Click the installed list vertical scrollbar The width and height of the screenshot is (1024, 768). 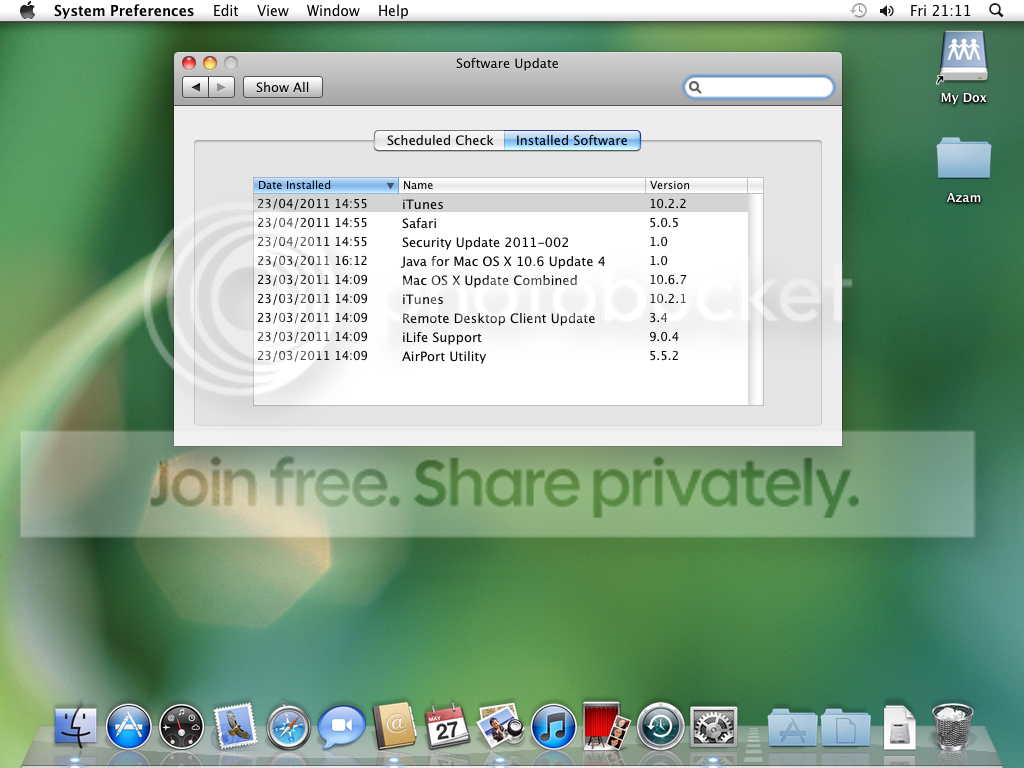(x=756, y=299)
